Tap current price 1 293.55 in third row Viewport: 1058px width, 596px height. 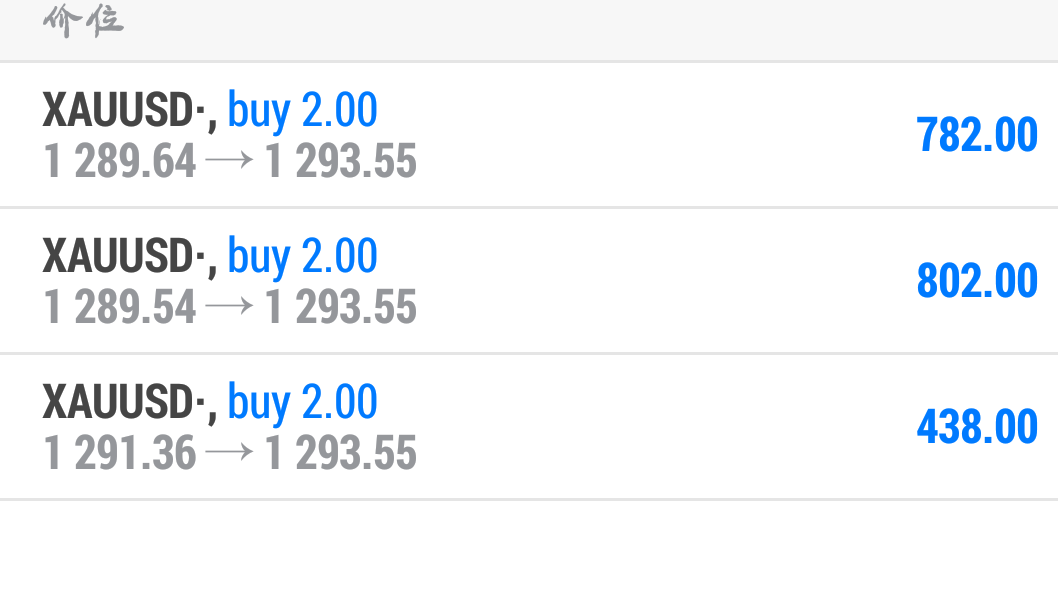point(341,452)
